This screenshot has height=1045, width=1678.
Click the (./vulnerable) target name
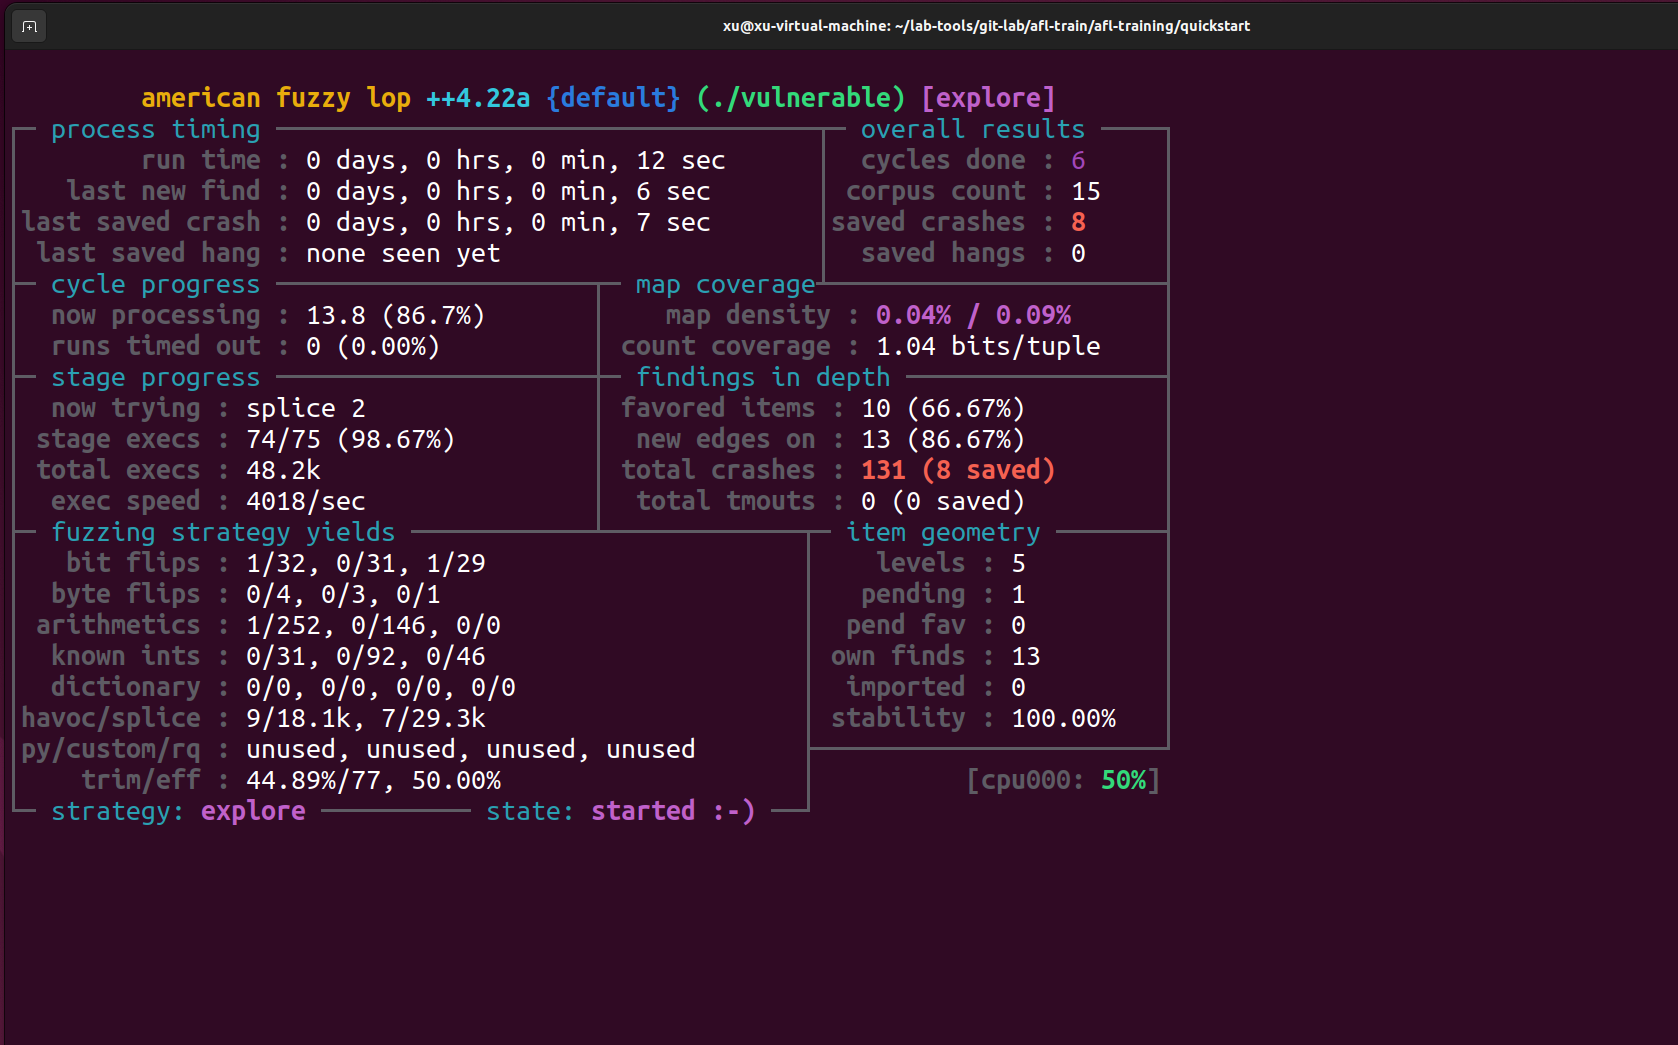(x=800, y=98)
